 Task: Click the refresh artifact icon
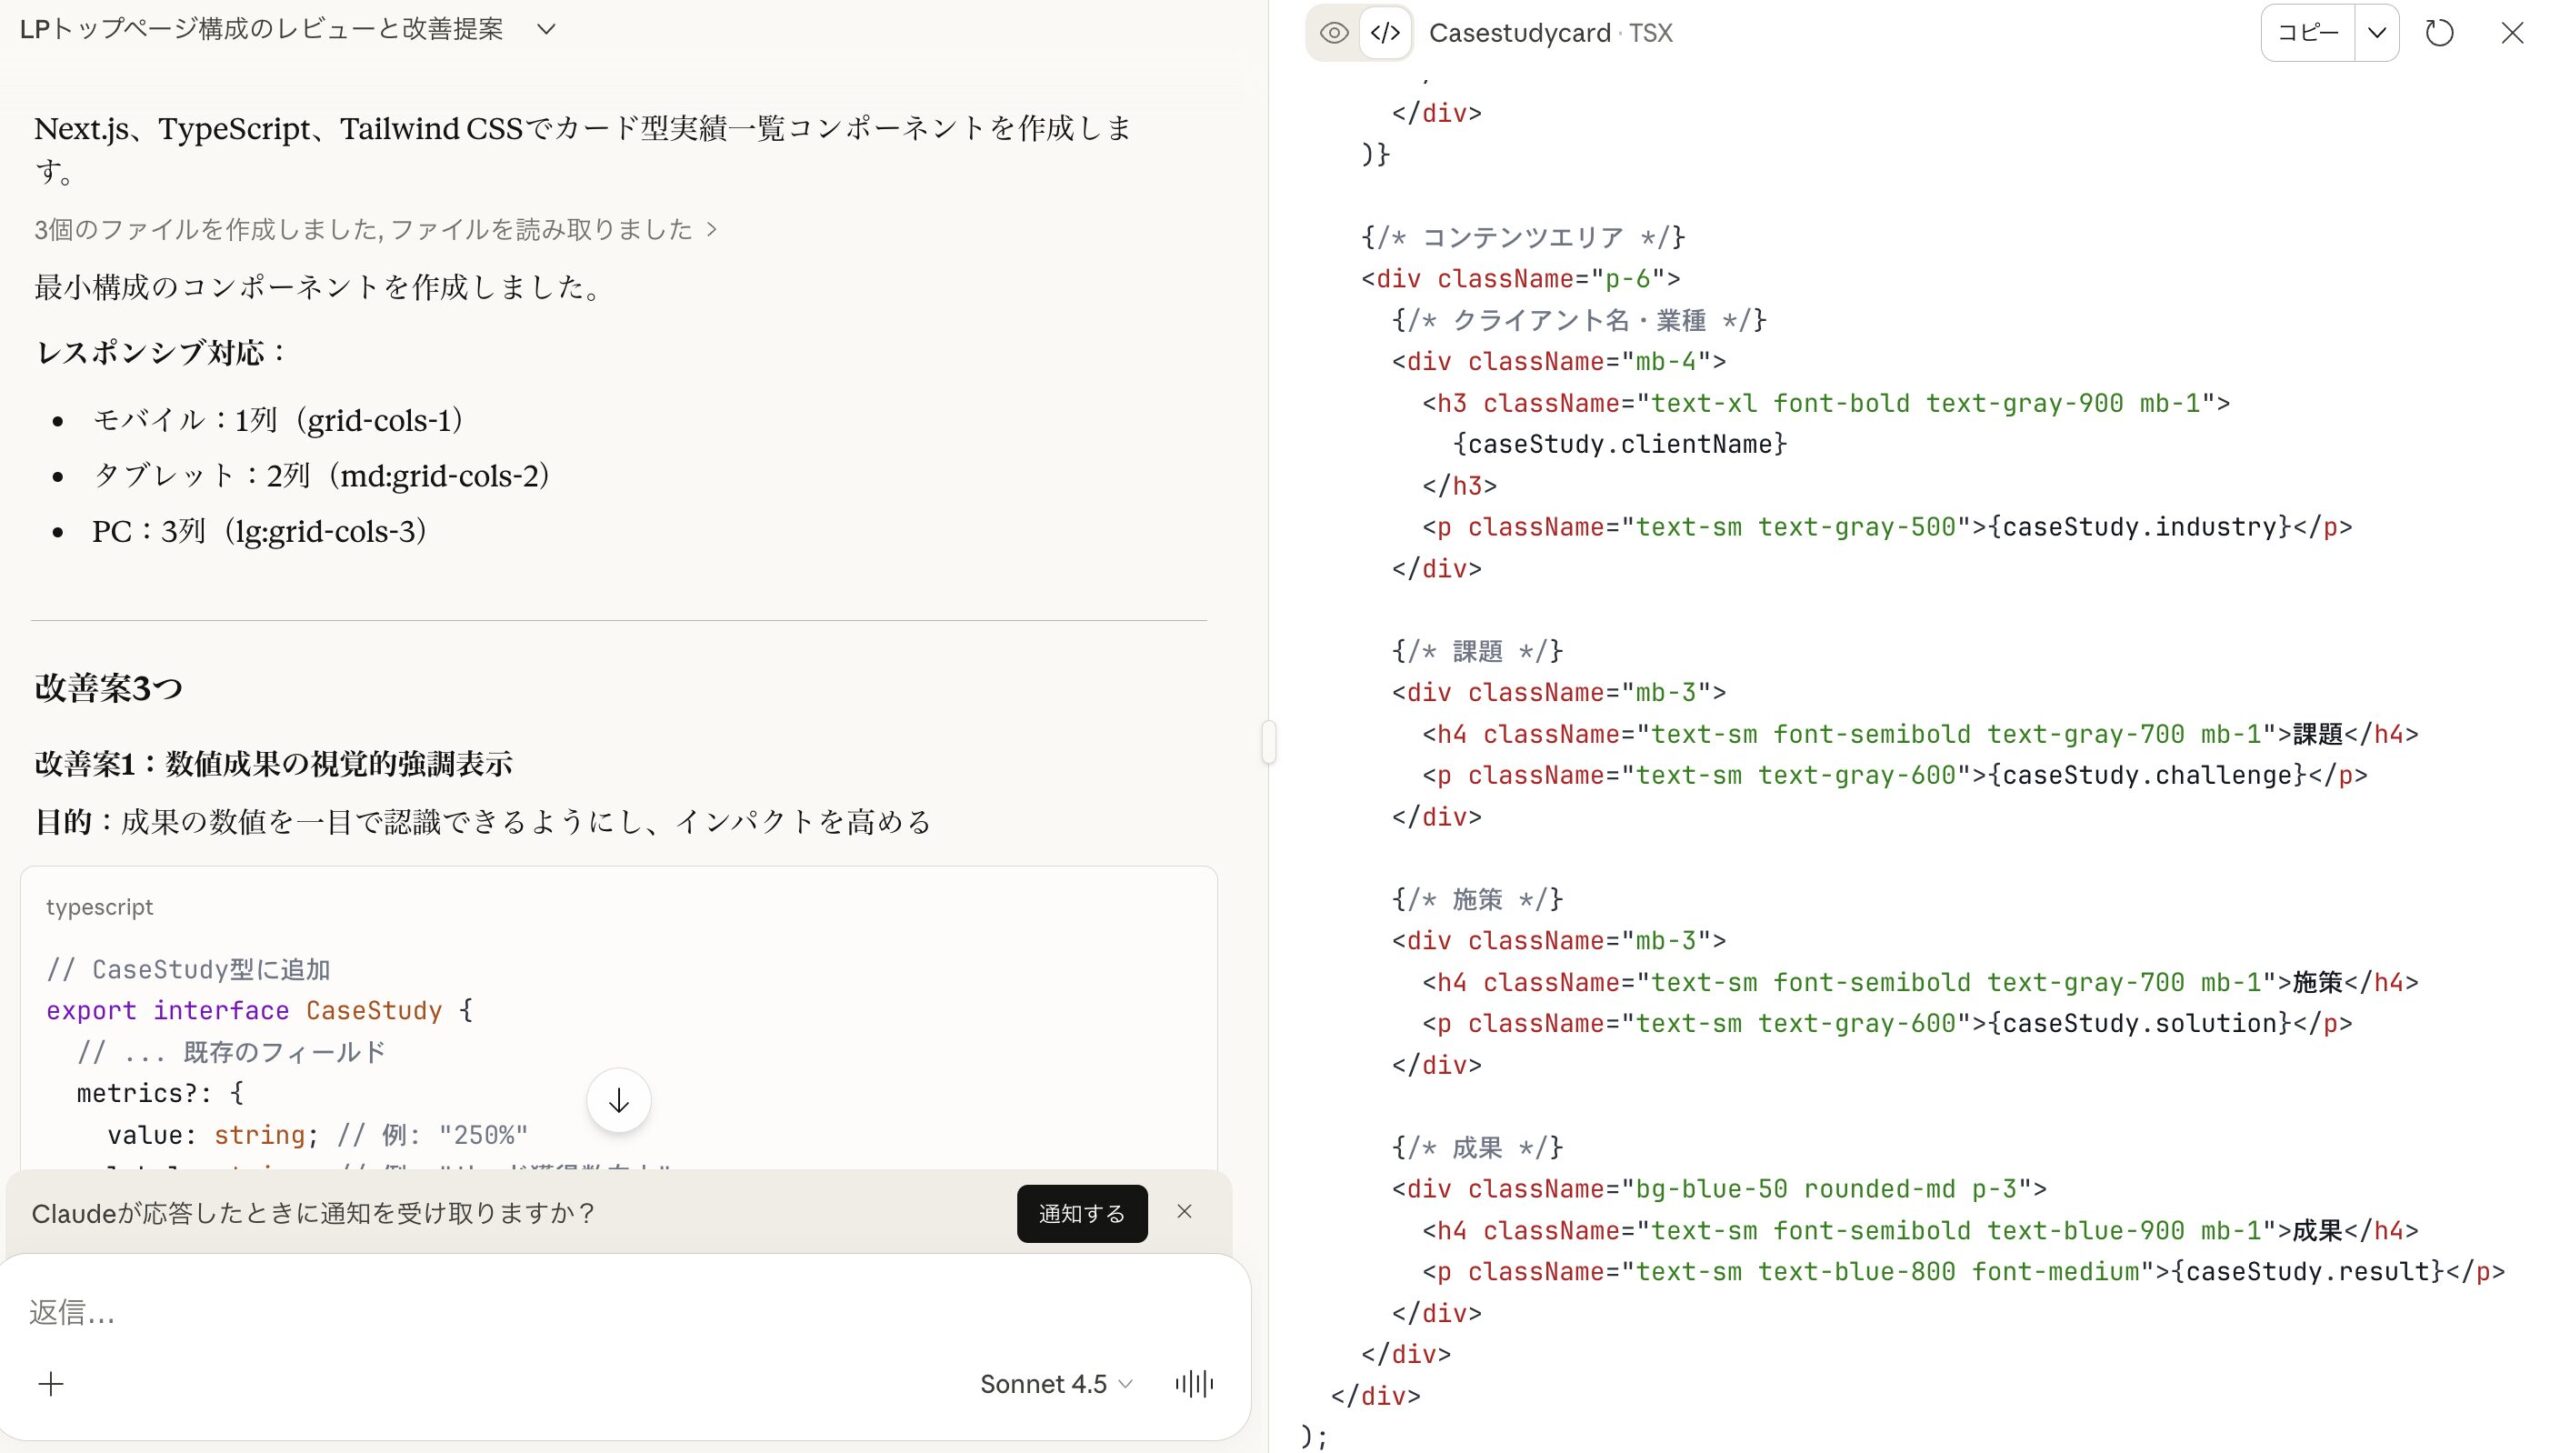tap(2439, 33)
